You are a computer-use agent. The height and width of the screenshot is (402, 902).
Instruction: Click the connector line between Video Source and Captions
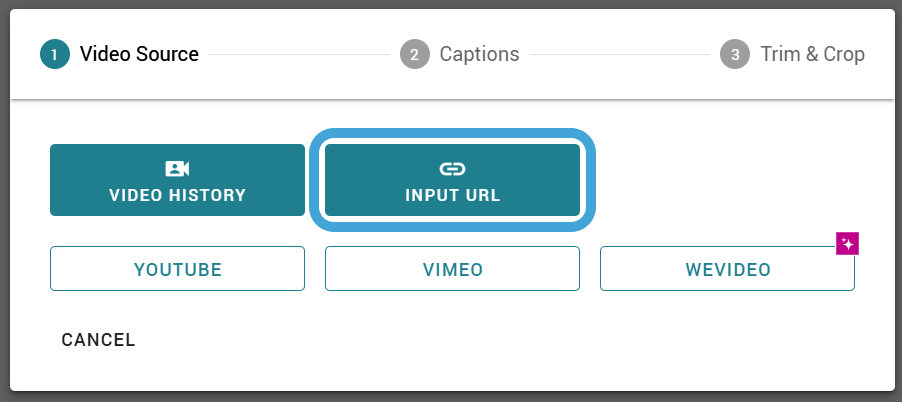300,55
